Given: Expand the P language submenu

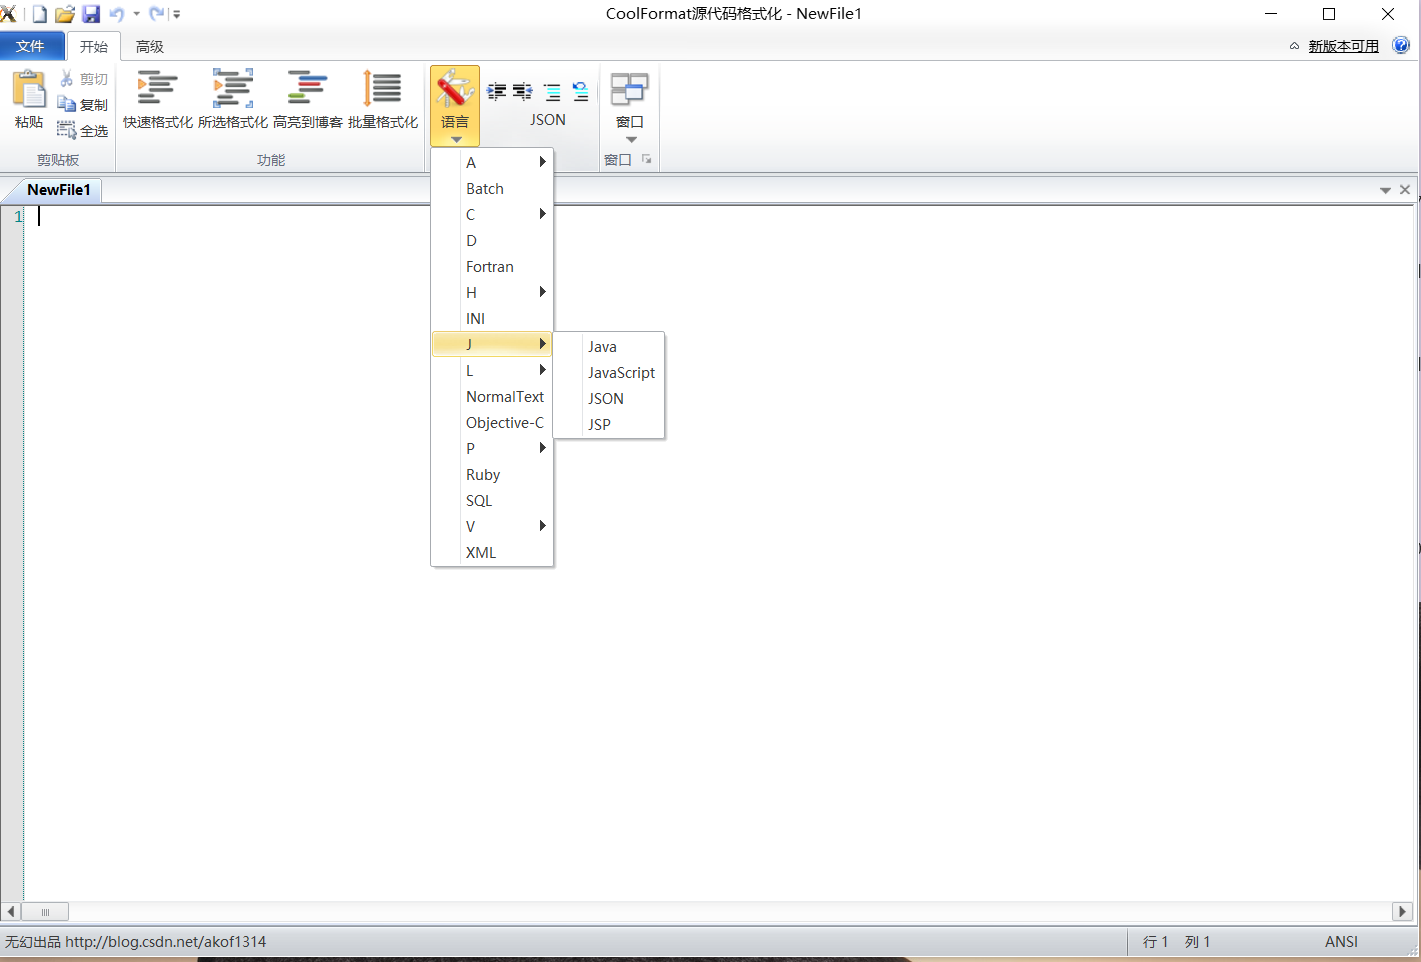Looking at the screenshot, I should (492, 448).
